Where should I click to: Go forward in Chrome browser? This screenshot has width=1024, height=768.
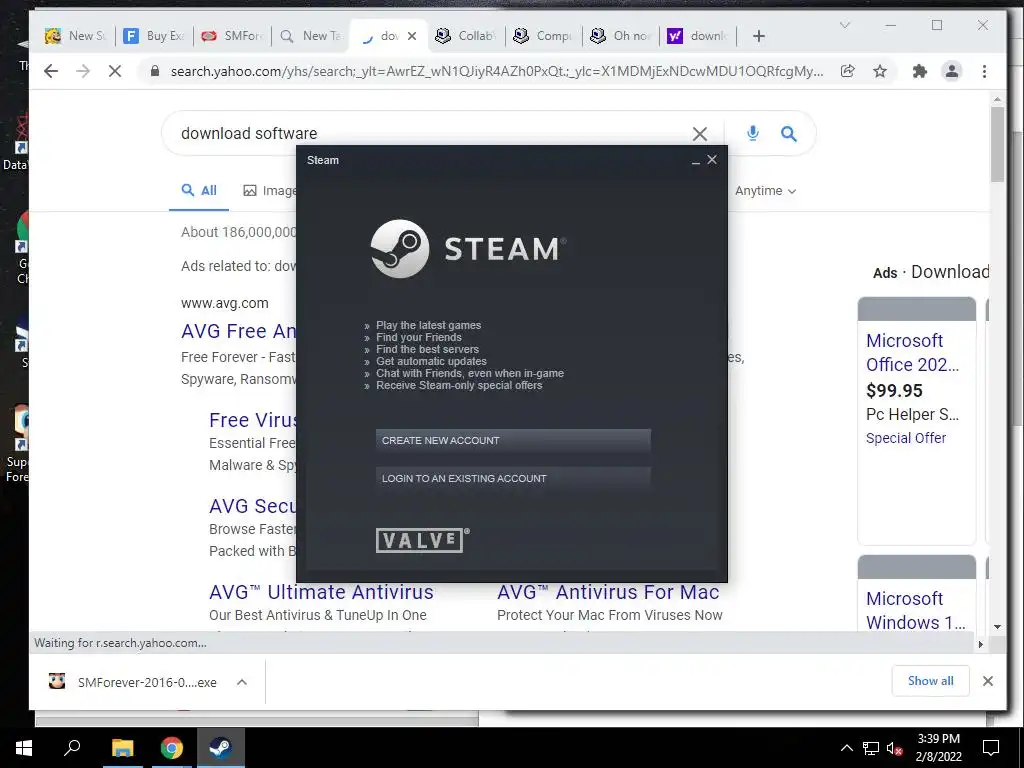[x=83, y=71]
